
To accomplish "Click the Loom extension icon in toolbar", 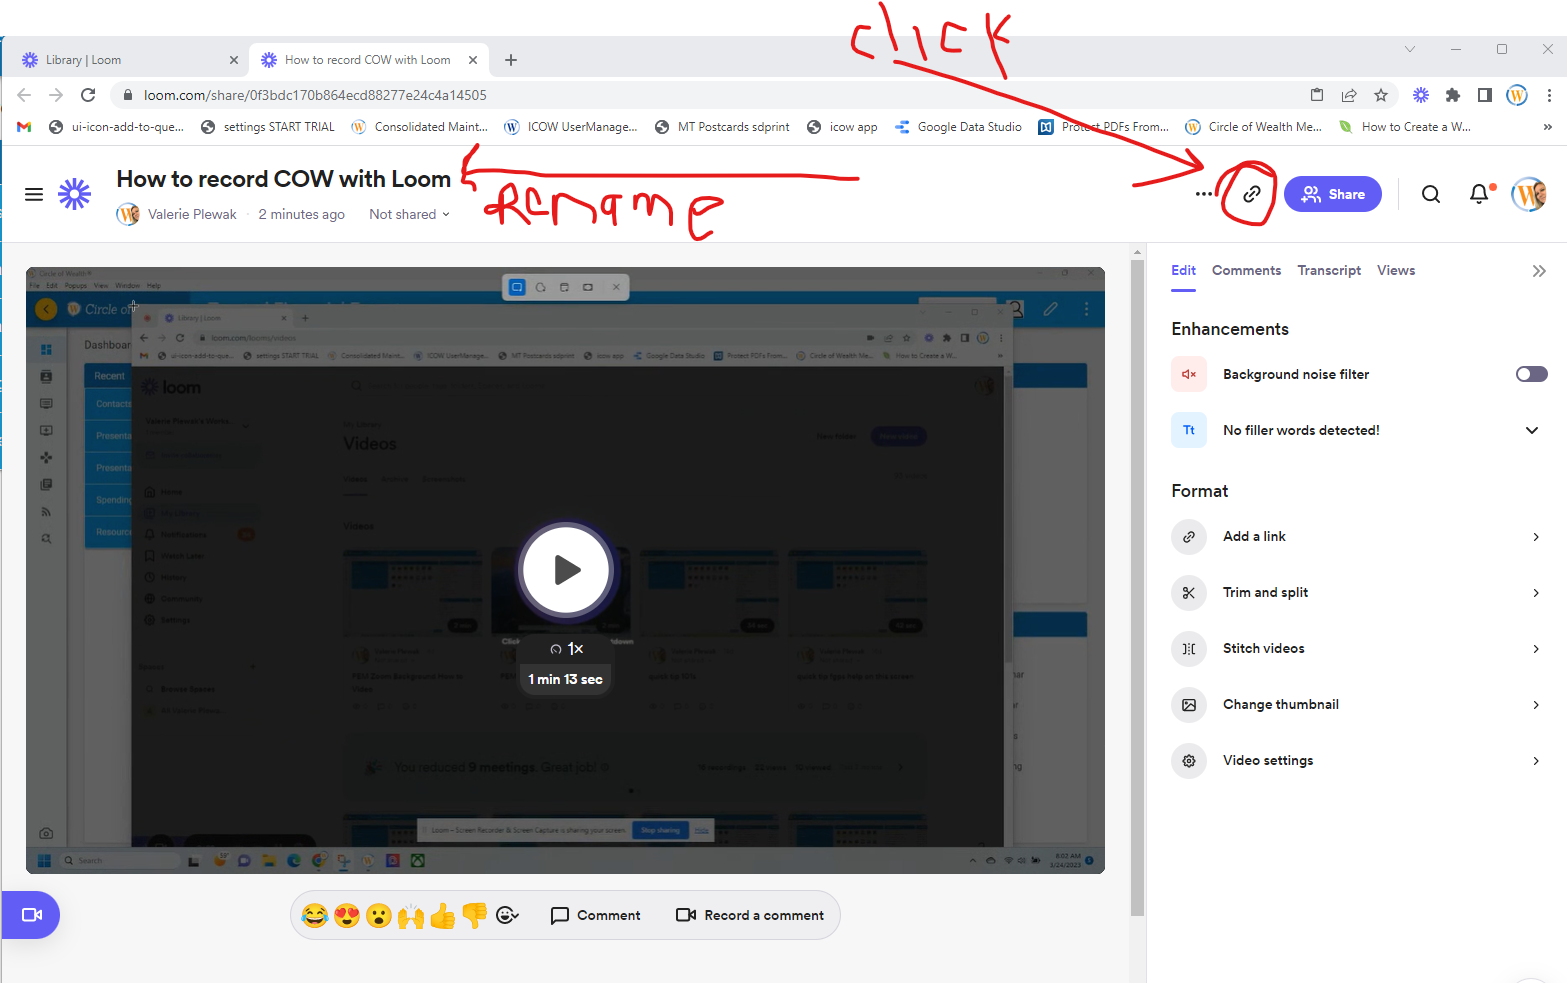I will [x=1421, y=95].
